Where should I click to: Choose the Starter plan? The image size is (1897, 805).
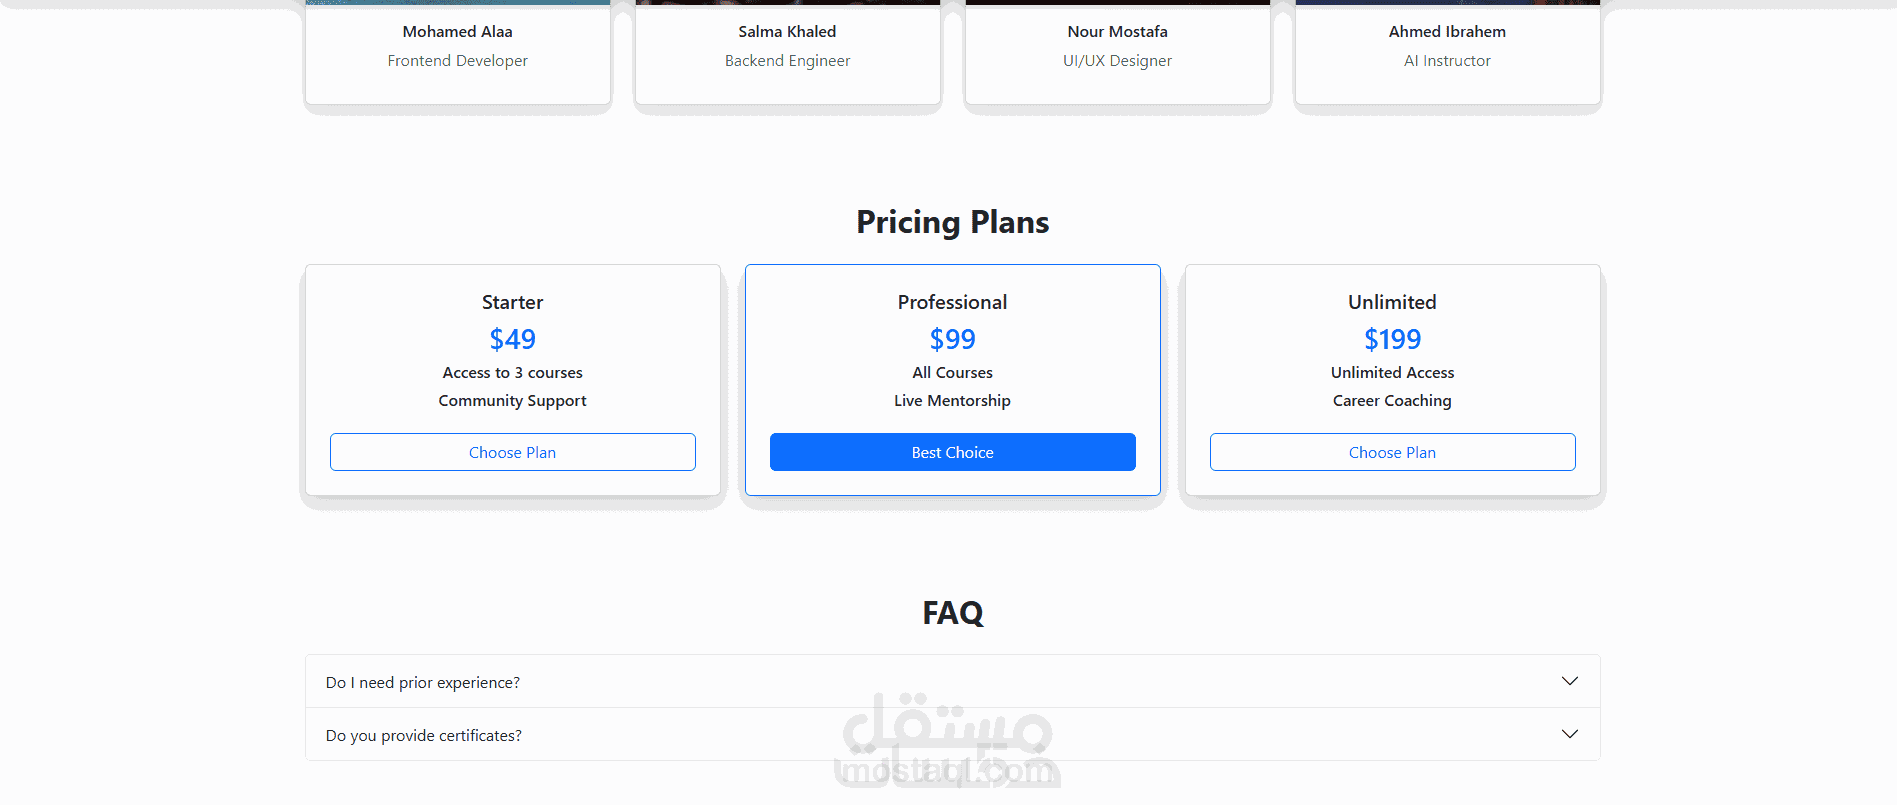[512, 452]
